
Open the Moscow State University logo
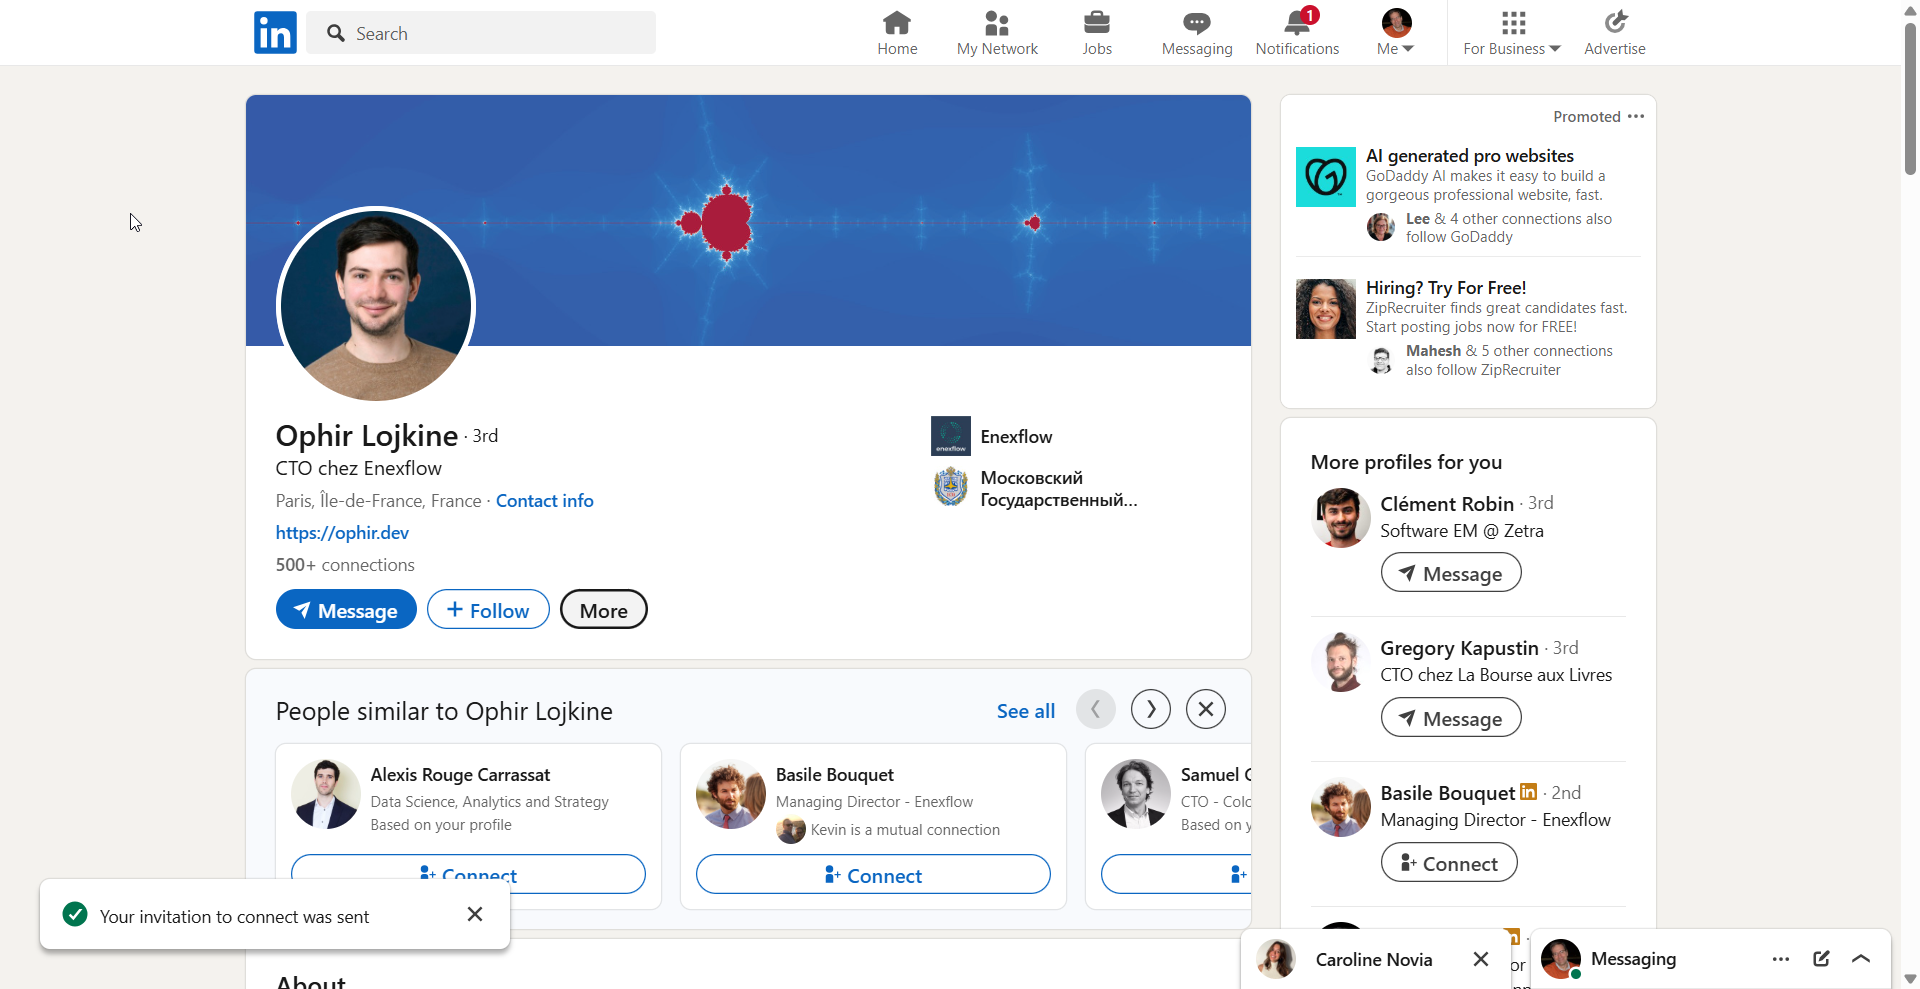tap(951, 487)
